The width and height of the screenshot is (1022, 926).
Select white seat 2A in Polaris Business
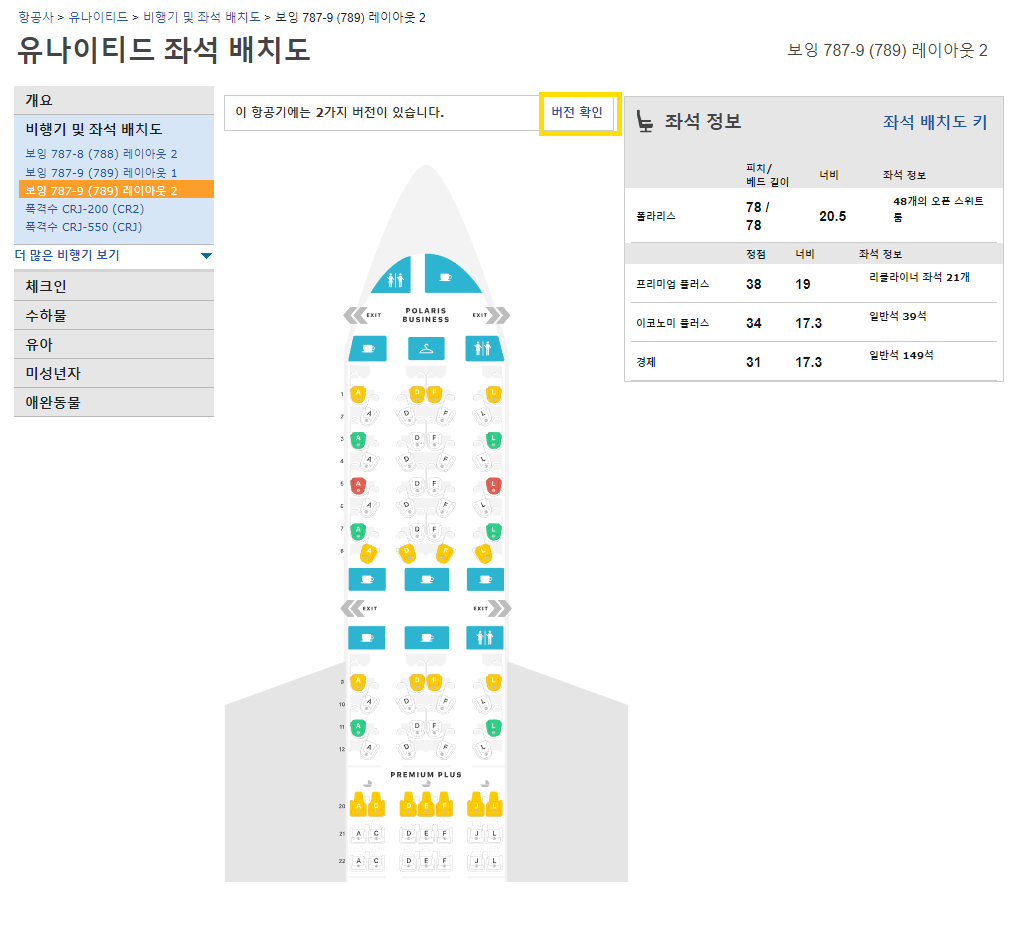pyautogui.click(x=369, y=415)
